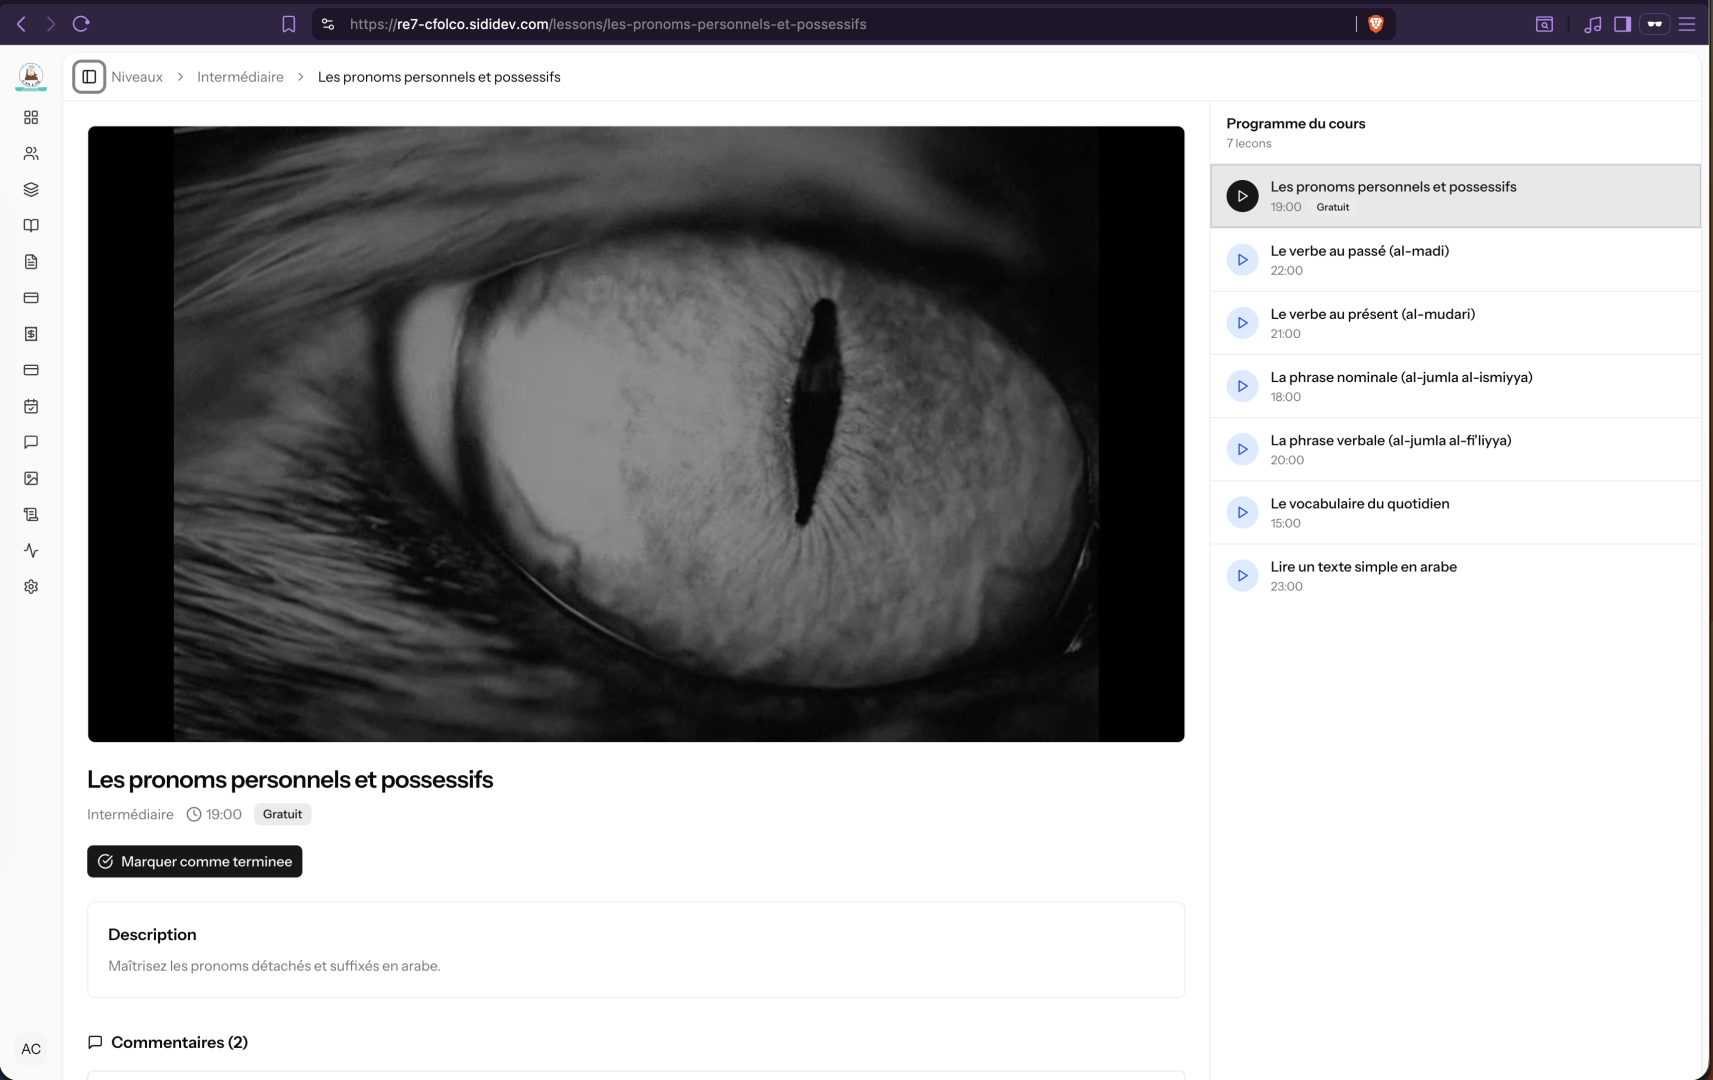The image size is (1713, 1080).
Task: Navigate via the Intermédiaire breadcrumb
Action: pos(239,76)
